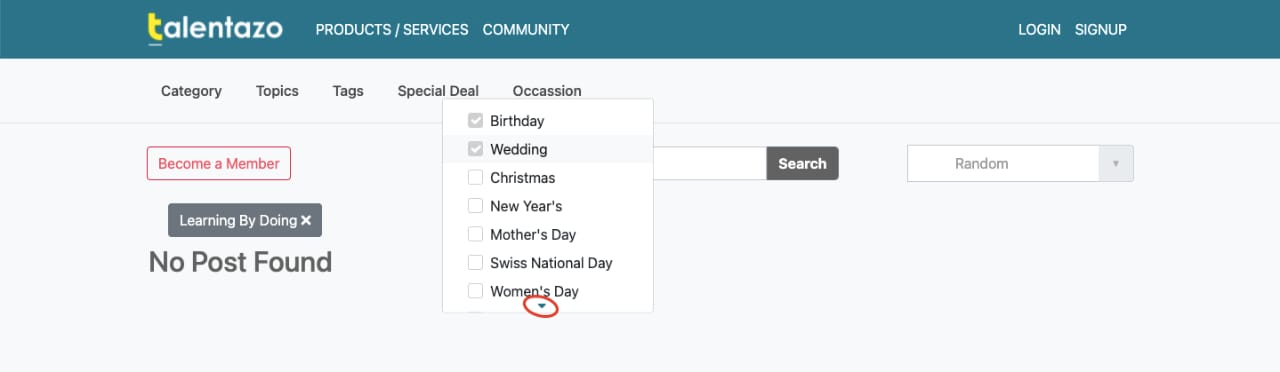The height and width of the screenshot is (372, 1280).
Task: Open the Special Deal filter
Action: click(x=438, y=91)
